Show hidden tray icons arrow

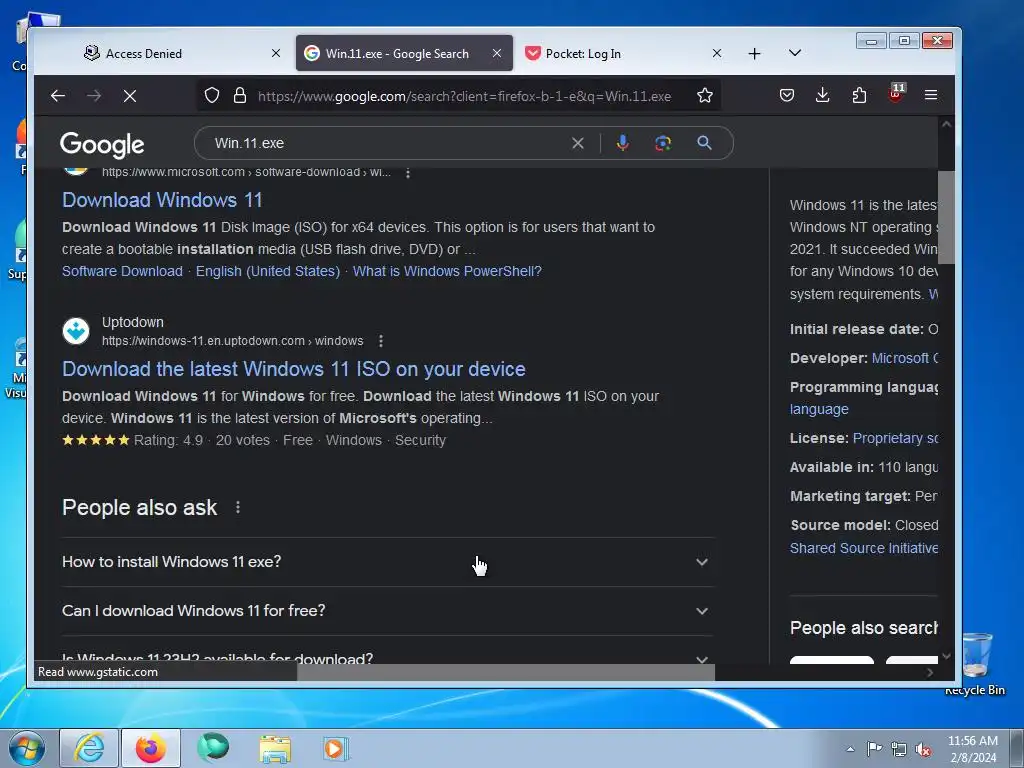click(850, 749)
